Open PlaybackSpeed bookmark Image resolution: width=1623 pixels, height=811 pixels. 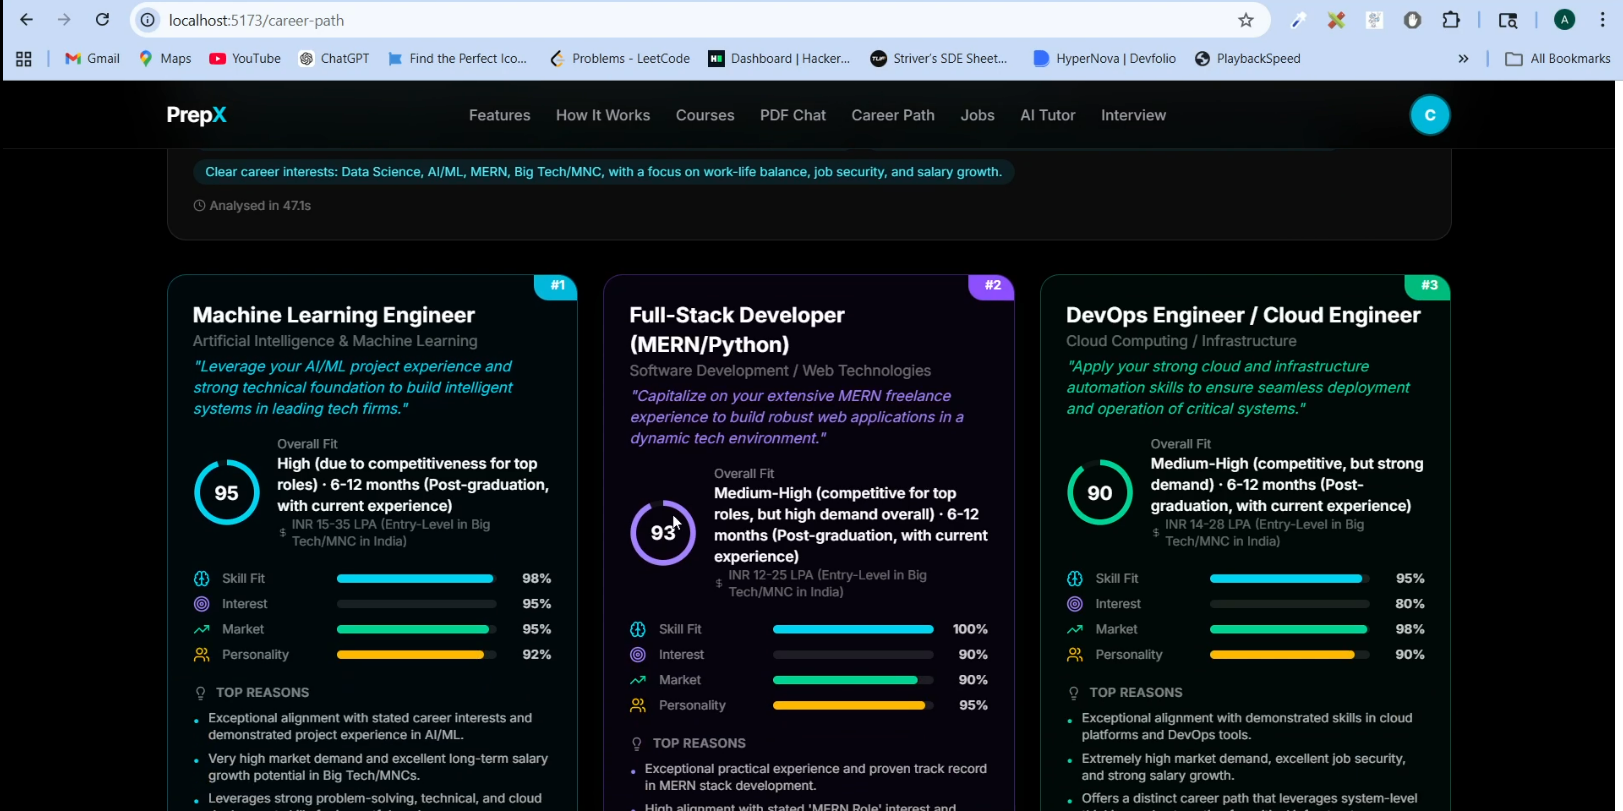click(1249, 59)
